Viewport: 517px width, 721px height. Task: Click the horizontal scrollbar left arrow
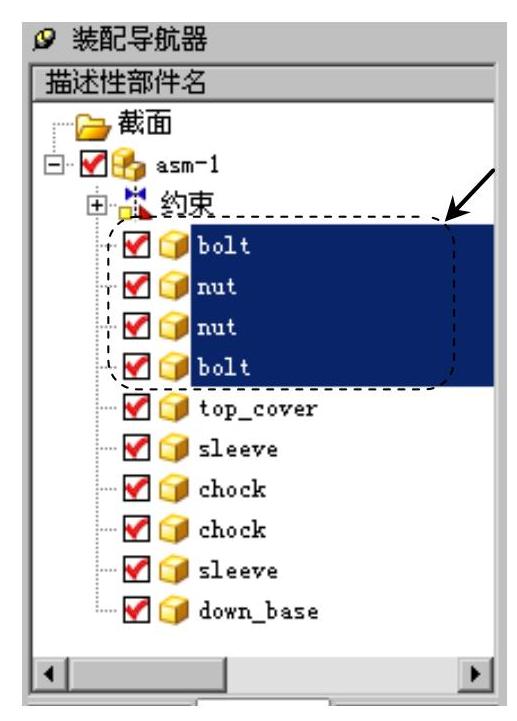coord(49,675)
